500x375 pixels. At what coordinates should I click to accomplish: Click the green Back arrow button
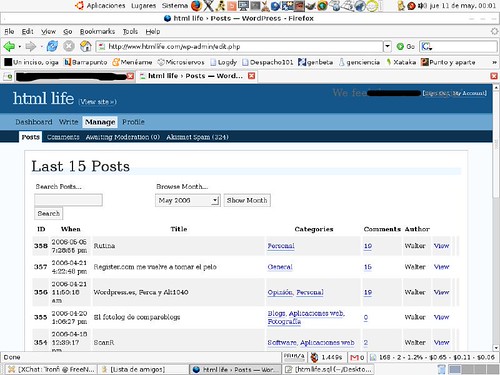[x=9, y=46]
